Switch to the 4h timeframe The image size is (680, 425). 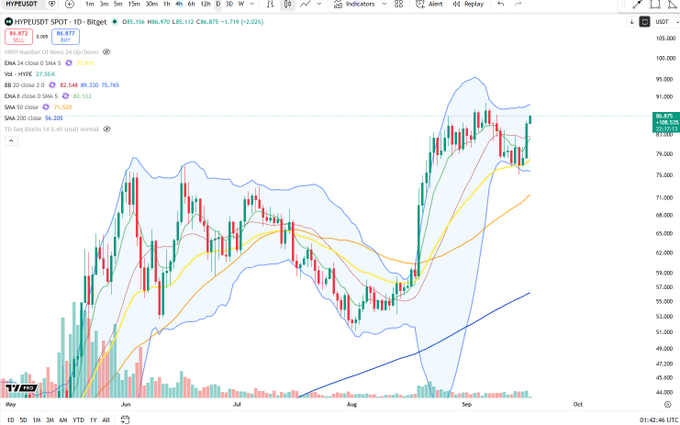[x=179, y=4]
